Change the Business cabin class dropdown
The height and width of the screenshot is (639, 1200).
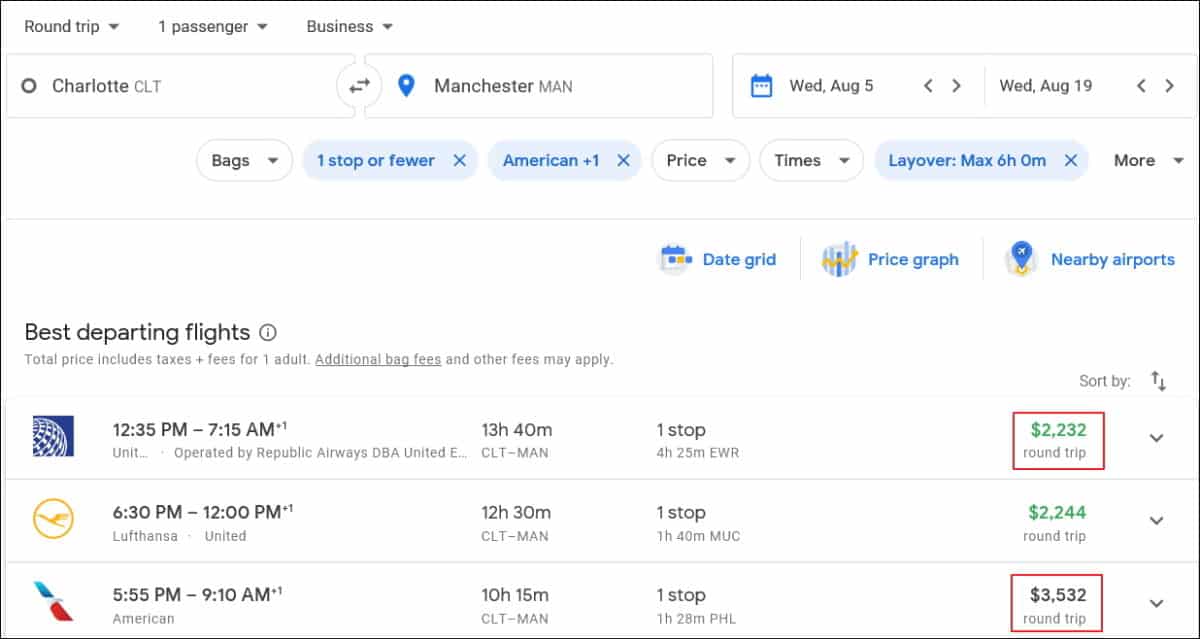(x=349, y=27)
